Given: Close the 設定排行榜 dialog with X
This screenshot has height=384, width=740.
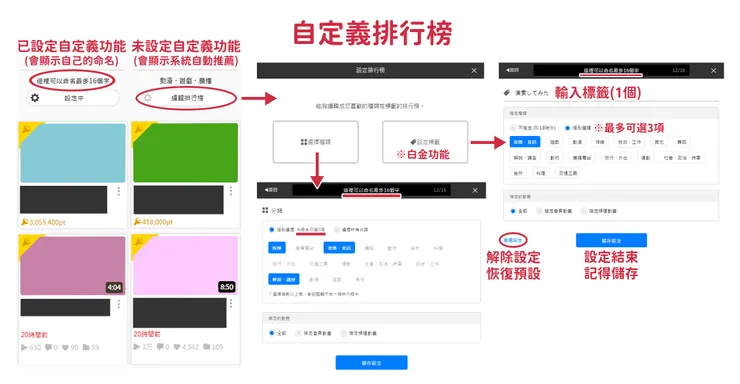Looking at the screenshot, I should click(x=474, y=70).
